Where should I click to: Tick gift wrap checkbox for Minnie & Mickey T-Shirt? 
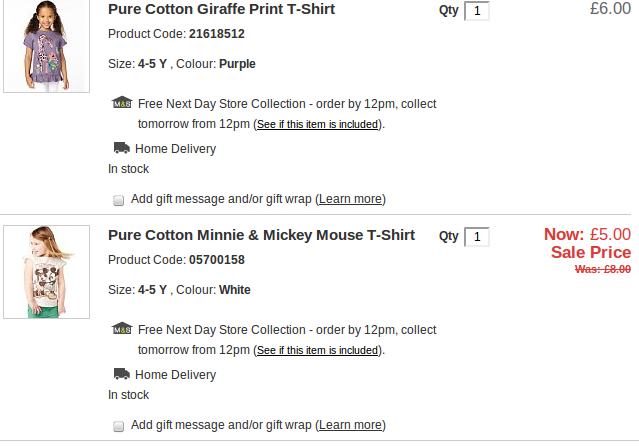pyautogui.click(x=119, y=426)
